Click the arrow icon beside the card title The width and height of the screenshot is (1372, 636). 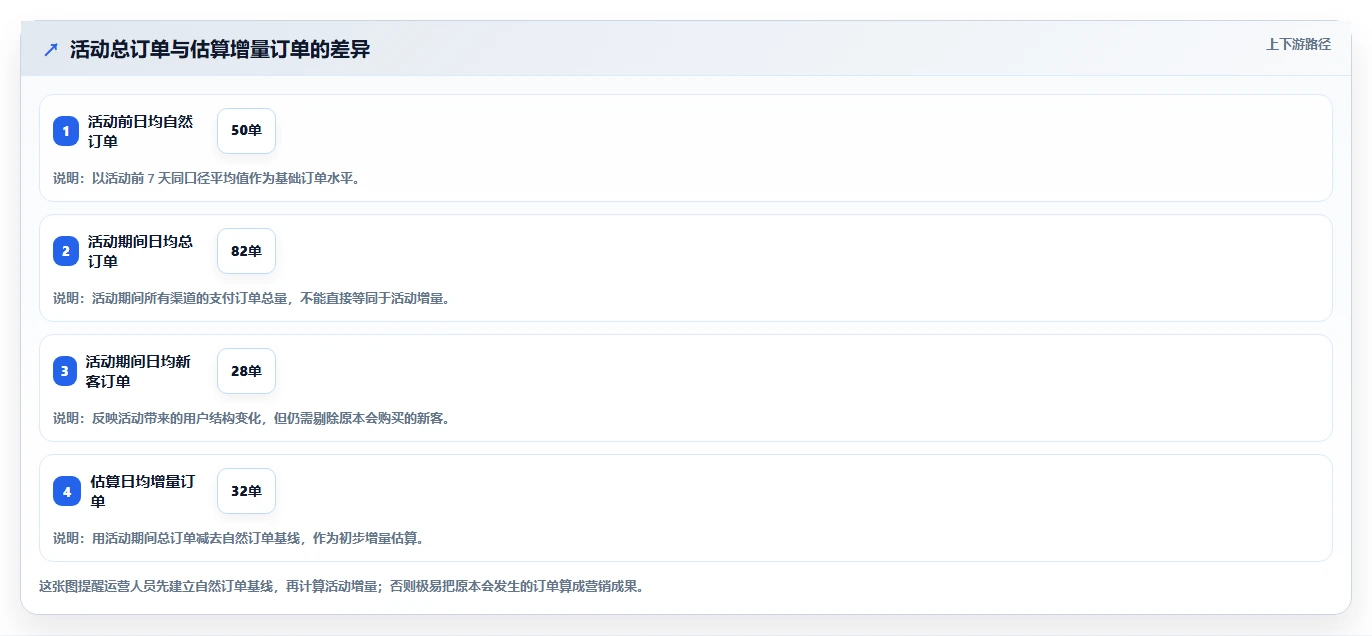pyautogui.click(x=51, y=49)
